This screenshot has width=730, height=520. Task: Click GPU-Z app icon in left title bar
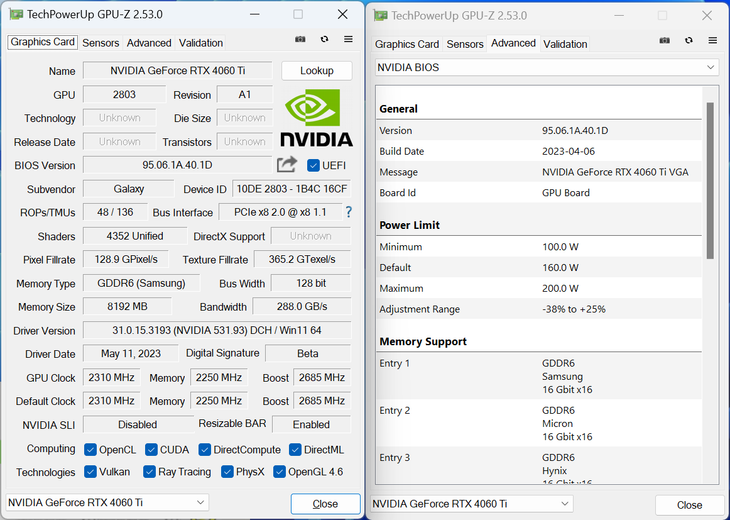click(16, 14)
